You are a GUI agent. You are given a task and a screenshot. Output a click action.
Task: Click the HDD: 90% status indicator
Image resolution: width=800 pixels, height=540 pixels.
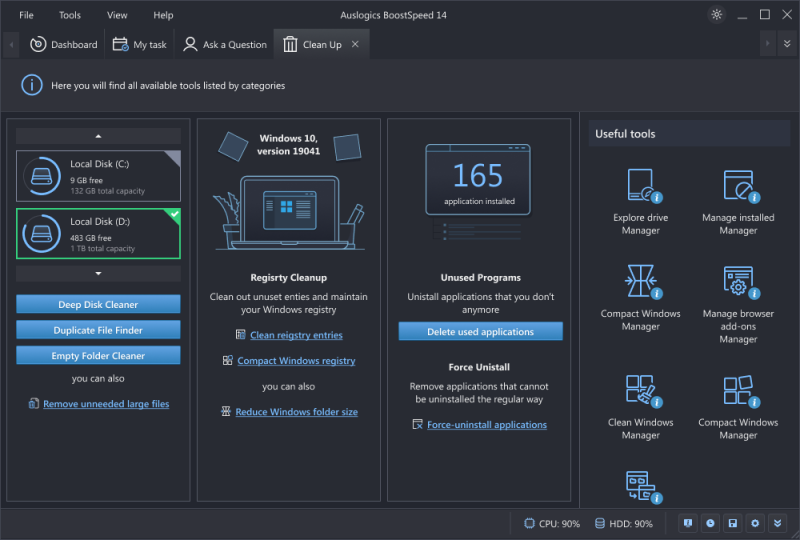[x=623, y=524]
